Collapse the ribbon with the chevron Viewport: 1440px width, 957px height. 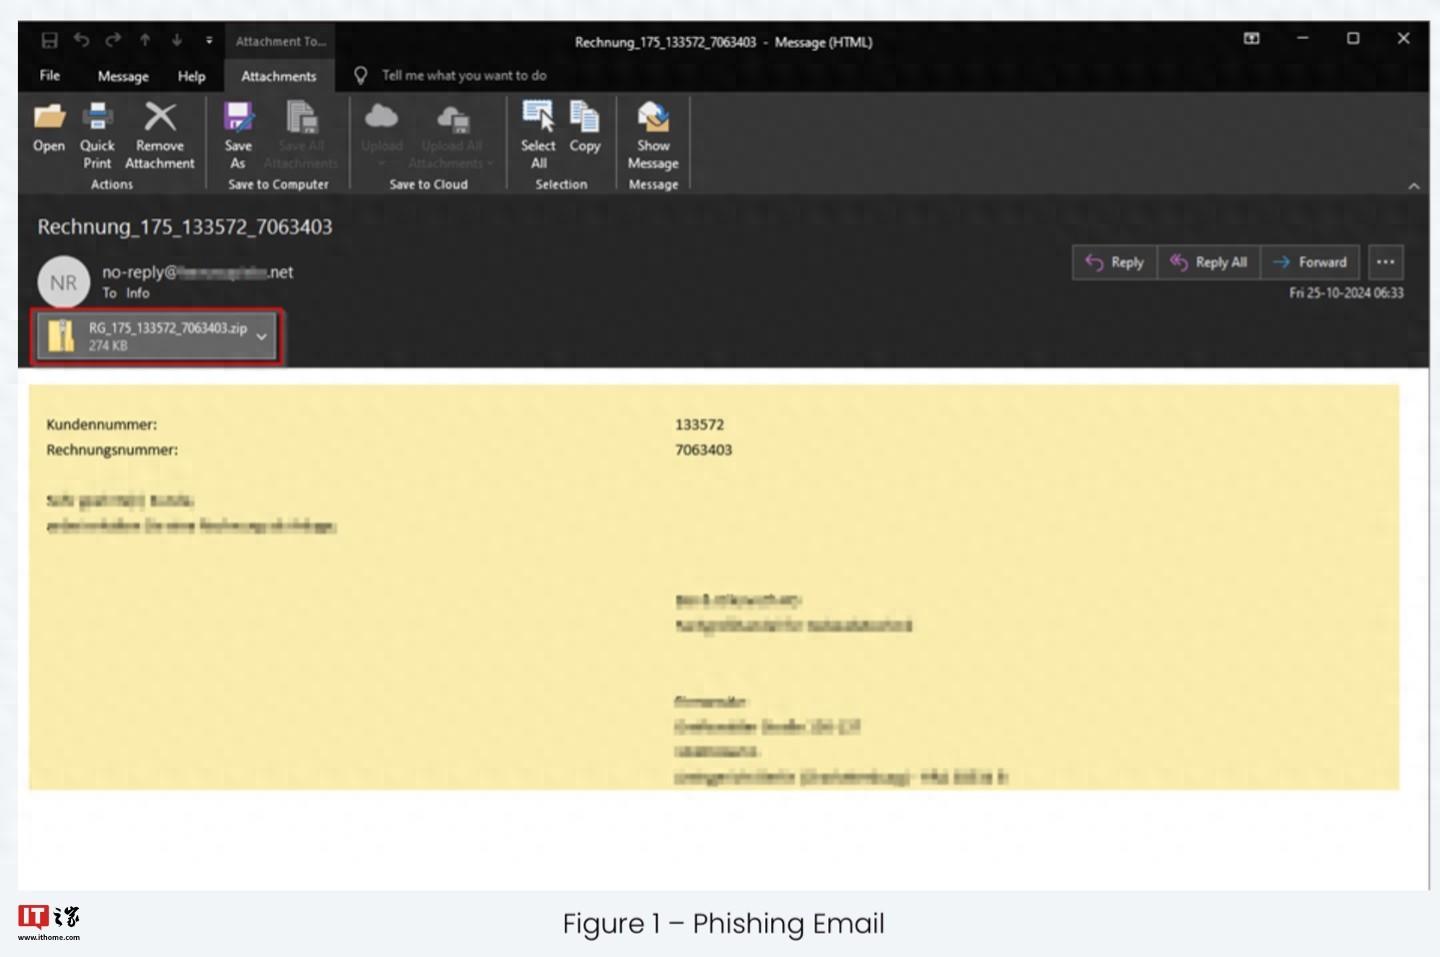1414,186
